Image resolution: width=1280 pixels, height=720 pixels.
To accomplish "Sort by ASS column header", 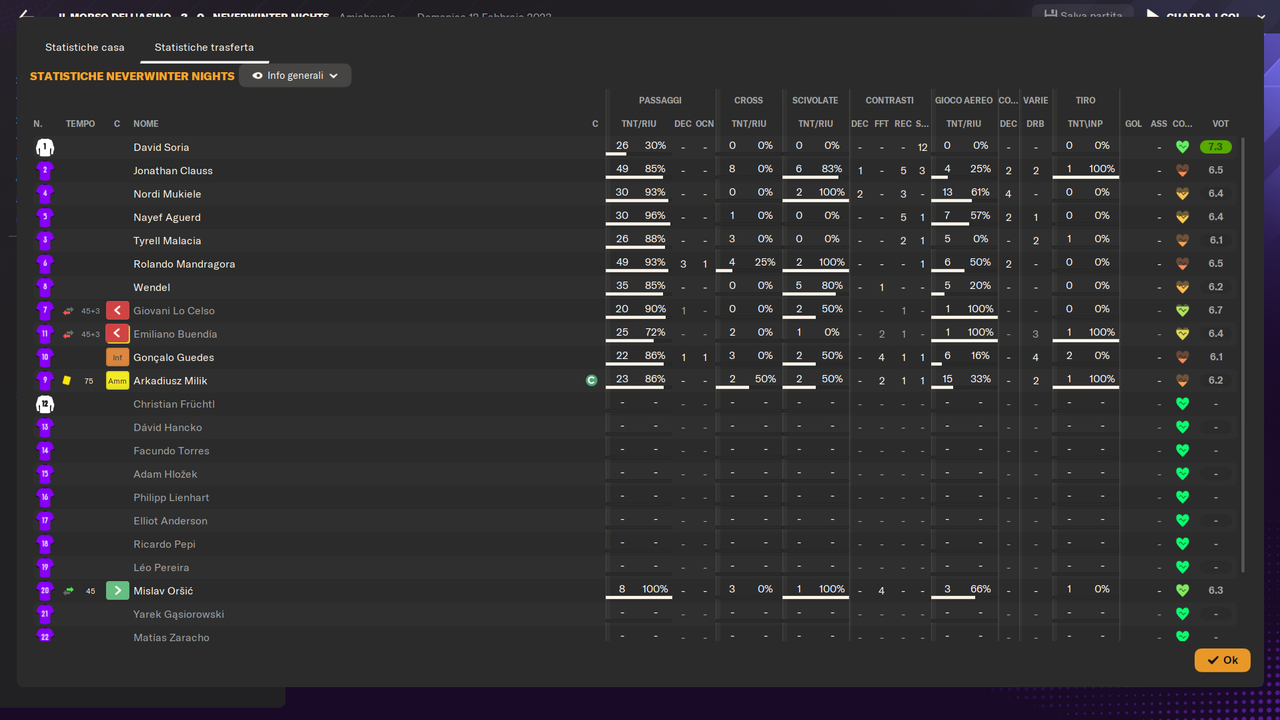I will [x=1159, y=124].
